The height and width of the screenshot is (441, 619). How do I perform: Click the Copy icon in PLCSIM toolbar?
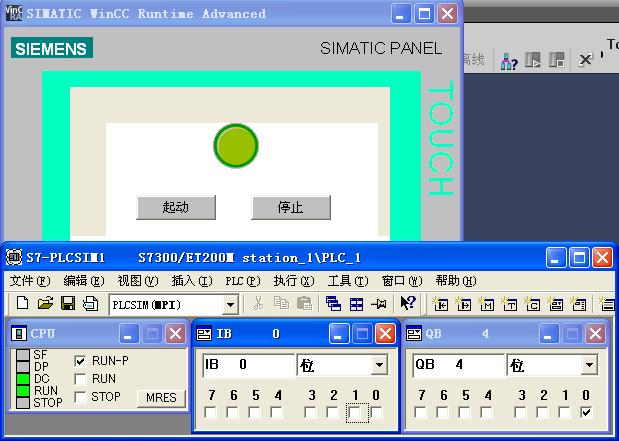click(x=281, y=304)
